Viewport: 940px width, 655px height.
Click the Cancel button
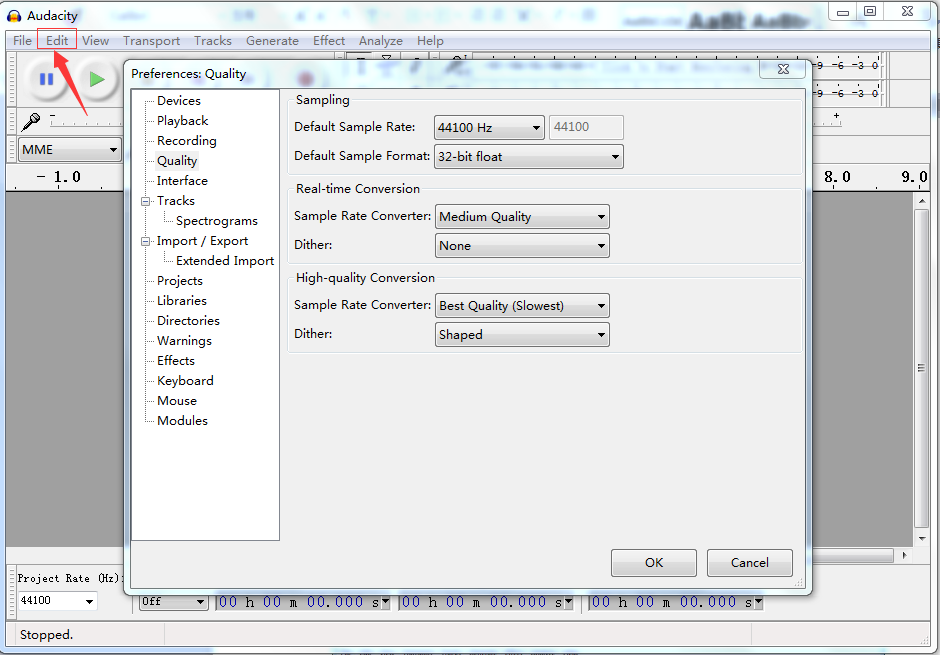749,563
